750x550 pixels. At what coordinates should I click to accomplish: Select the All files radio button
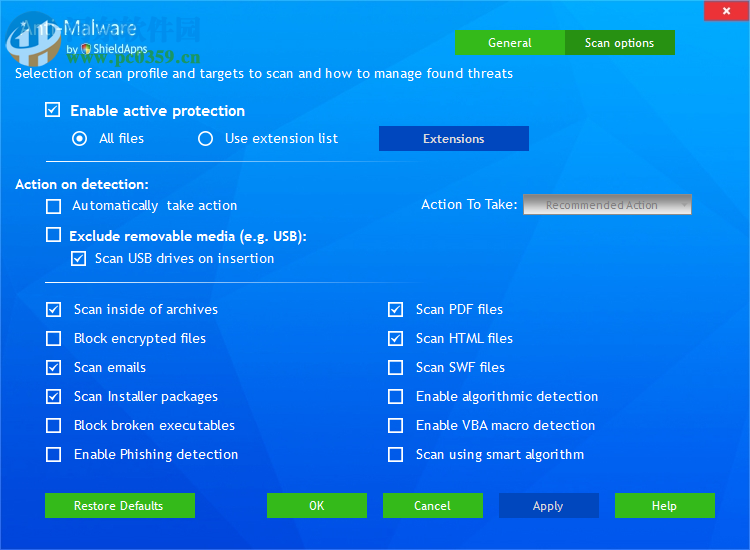coord(79,139)
